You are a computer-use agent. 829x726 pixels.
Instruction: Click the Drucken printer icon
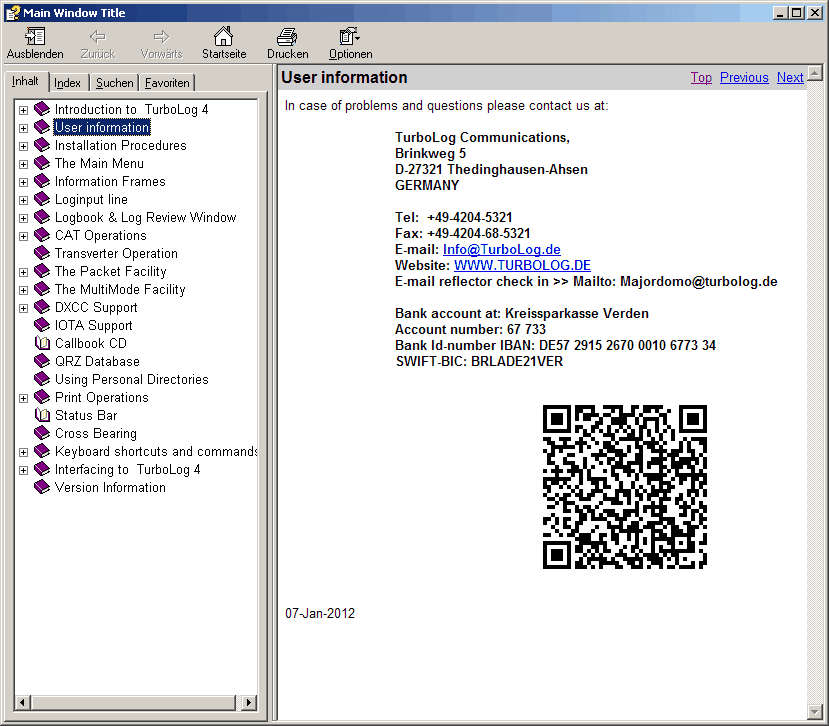287,36
